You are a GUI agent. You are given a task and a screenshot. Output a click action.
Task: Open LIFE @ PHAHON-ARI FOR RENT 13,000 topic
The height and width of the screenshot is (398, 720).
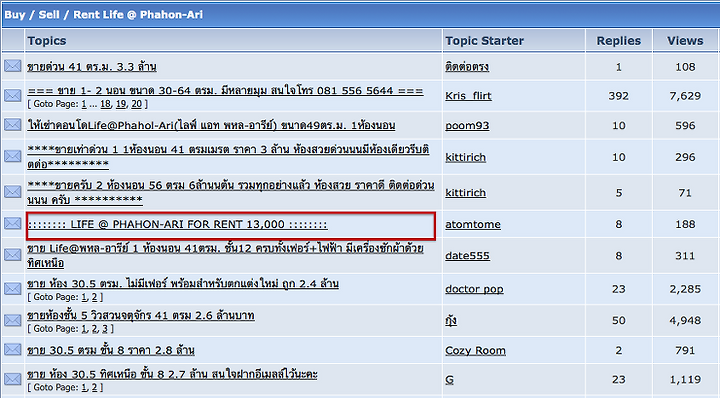(177, 224)
